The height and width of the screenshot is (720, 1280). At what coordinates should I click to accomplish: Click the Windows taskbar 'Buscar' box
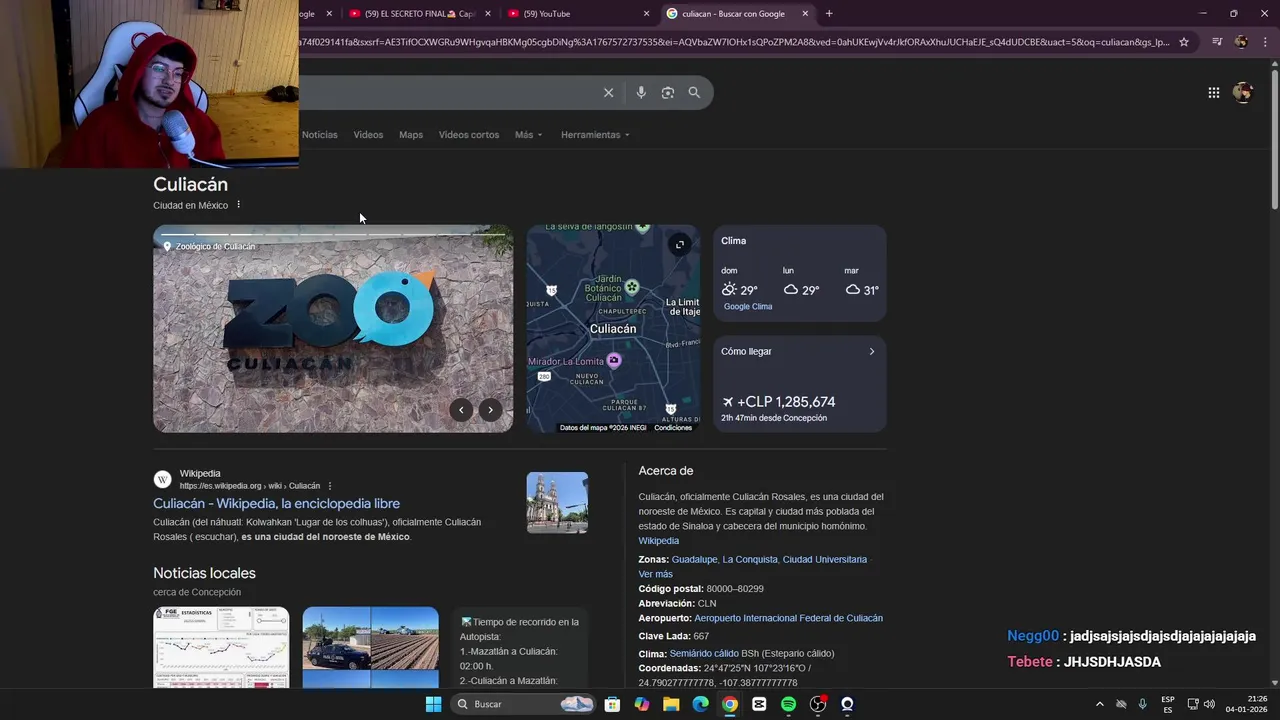[523, 704]
